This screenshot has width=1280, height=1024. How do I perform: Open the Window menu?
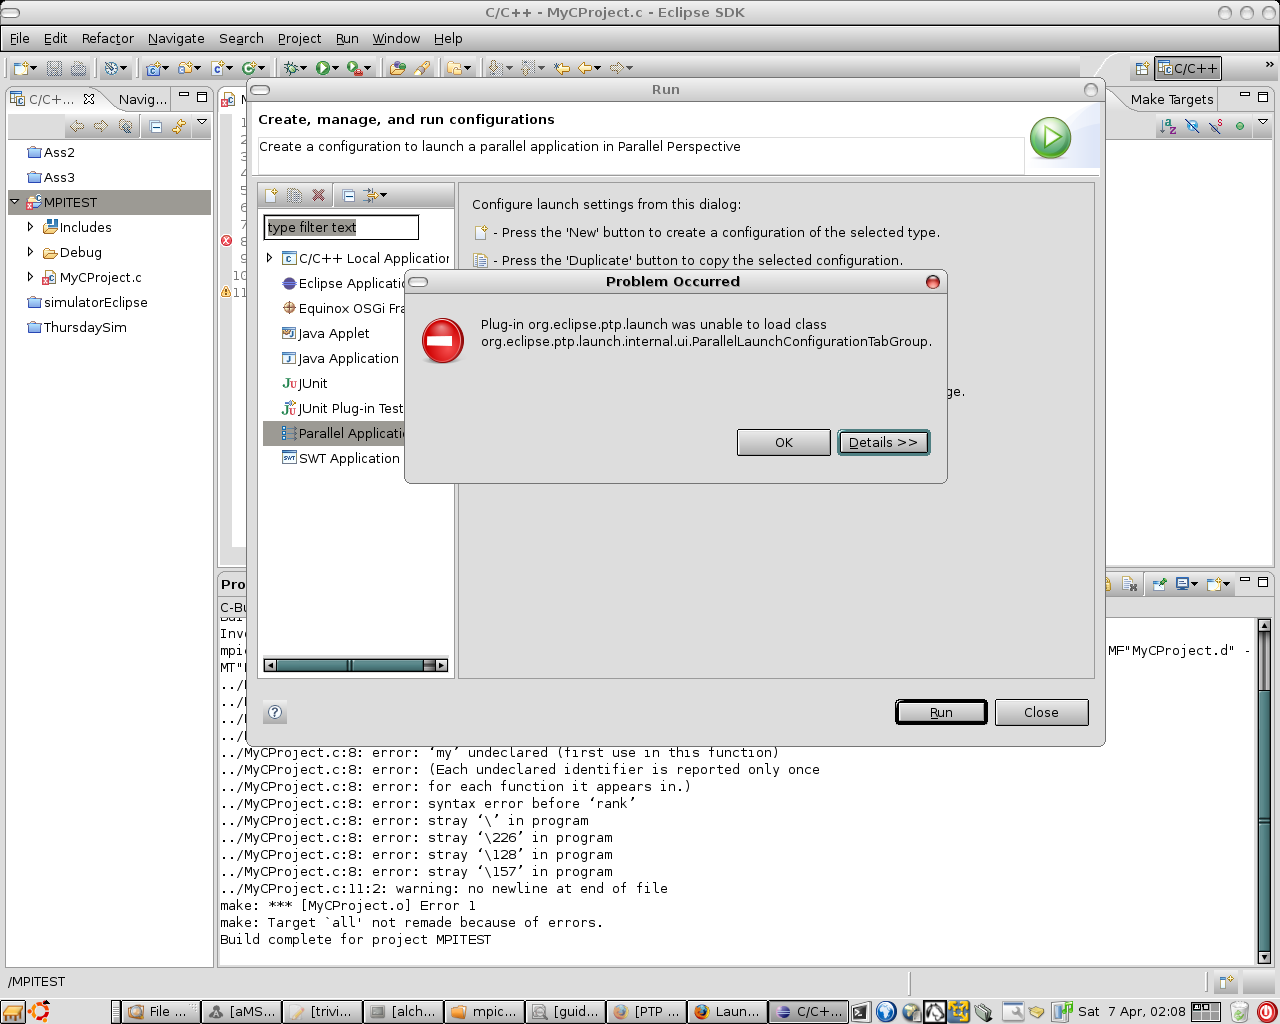(396, 38)
